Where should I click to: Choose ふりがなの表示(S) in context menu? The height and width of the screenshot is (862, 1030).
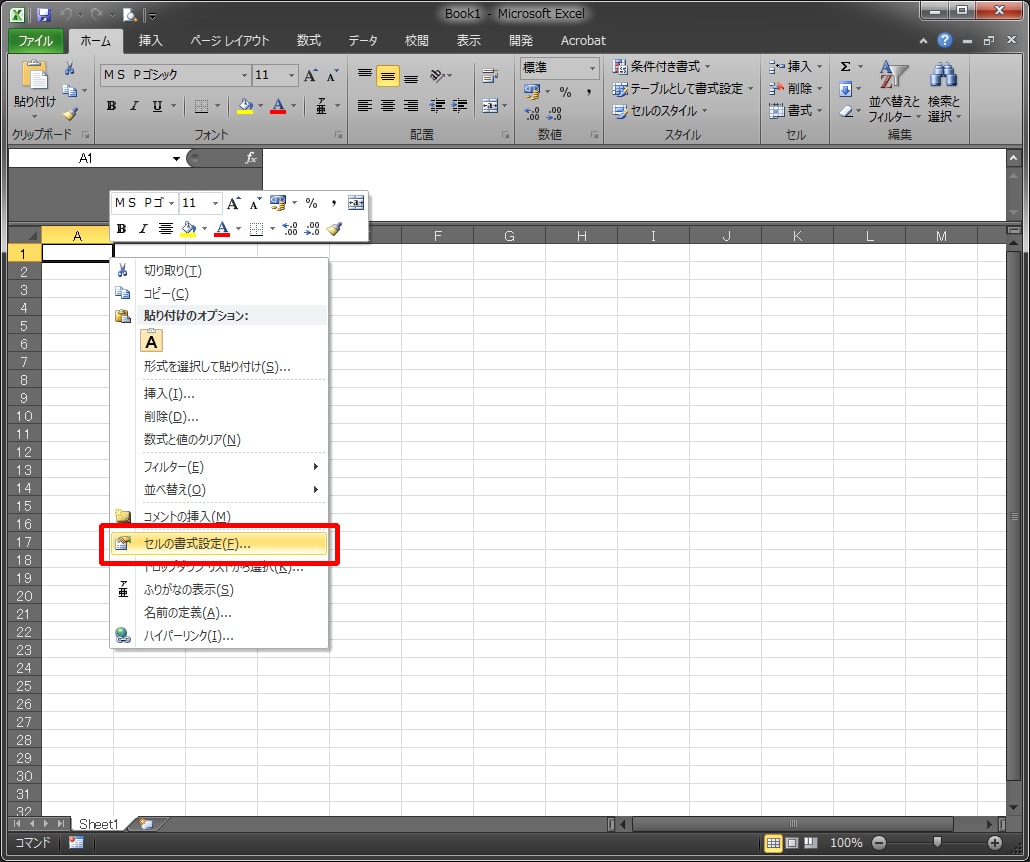tap(219, 590)
